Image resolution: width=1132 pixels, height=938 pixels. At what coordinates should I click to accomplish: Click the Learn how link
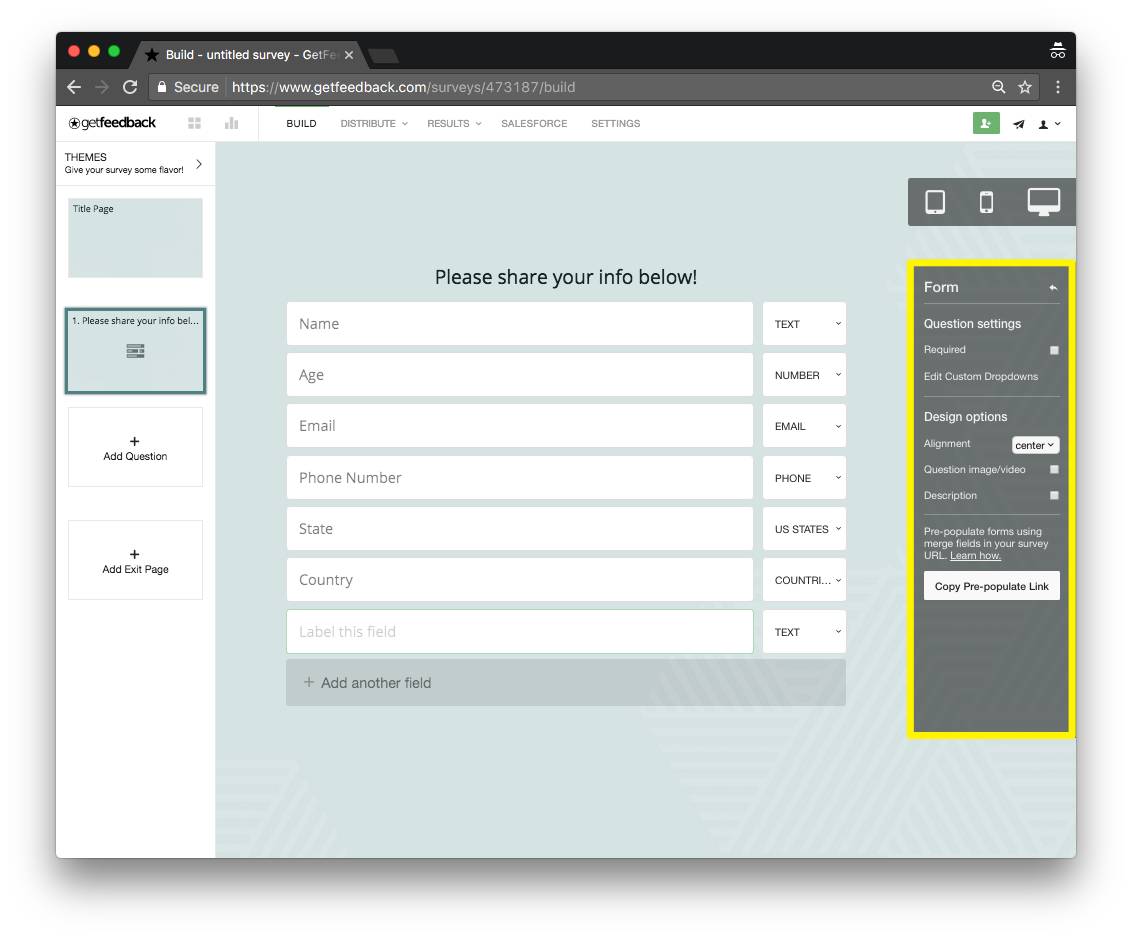pos(974,555)
